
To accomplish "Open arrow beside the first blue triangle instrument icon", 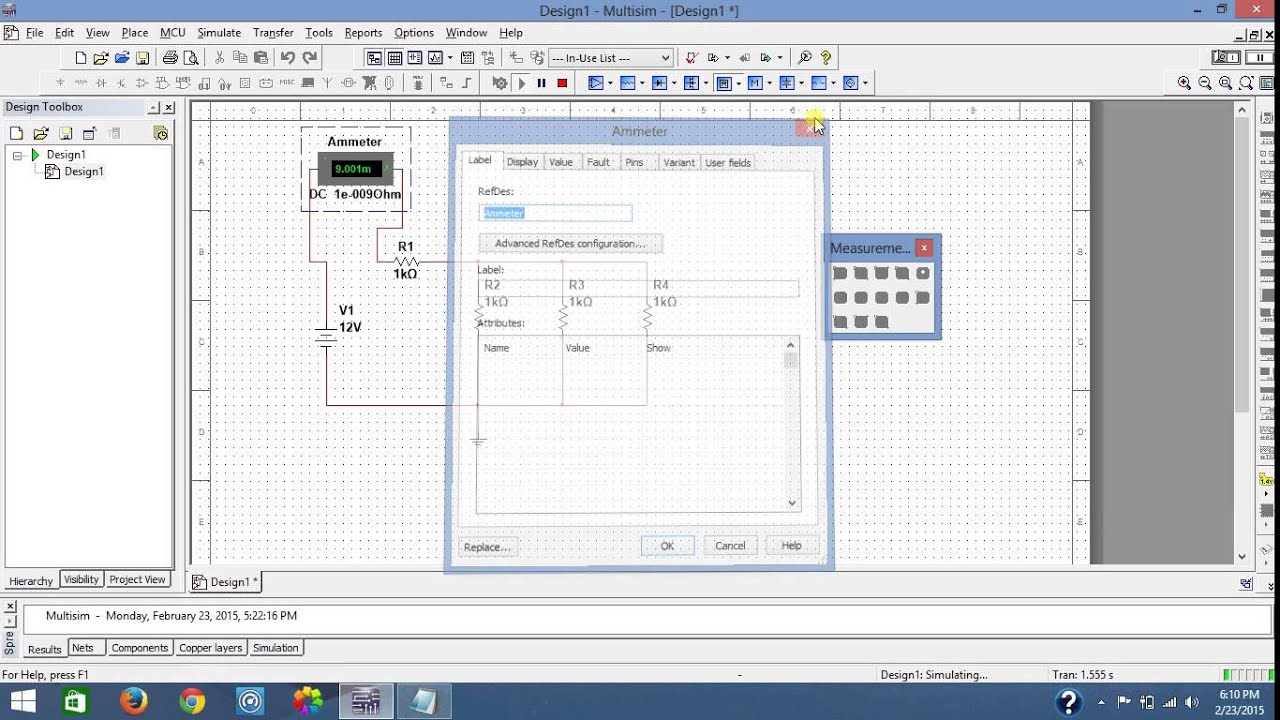I will pos(610,83).
